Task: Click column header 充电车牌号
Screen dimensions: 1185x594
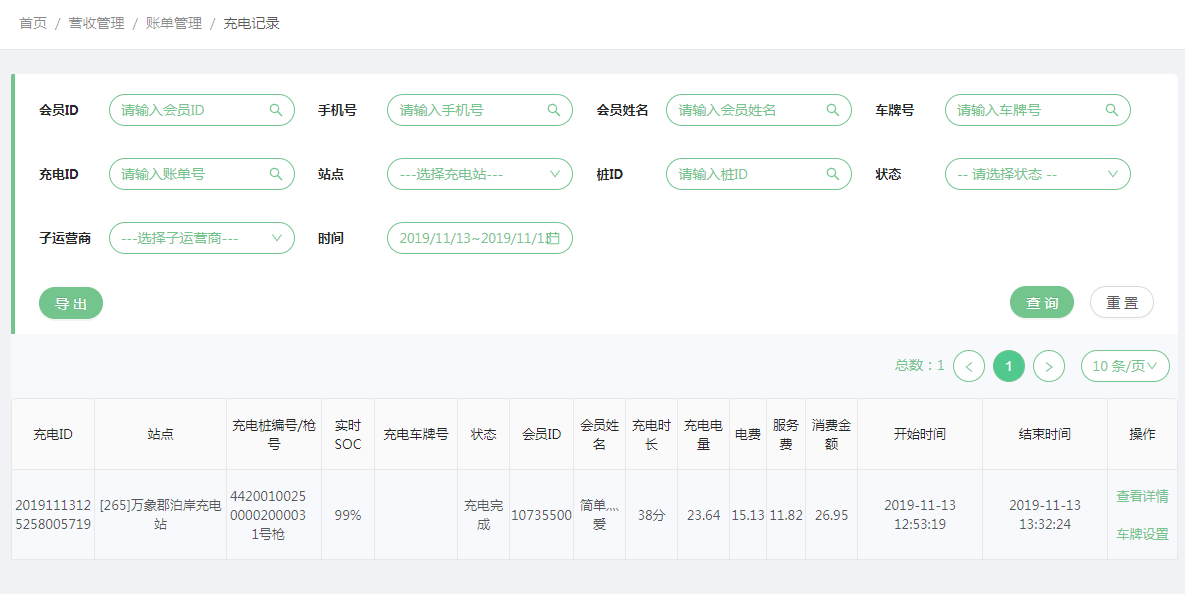Action: [x=416, y=435]
